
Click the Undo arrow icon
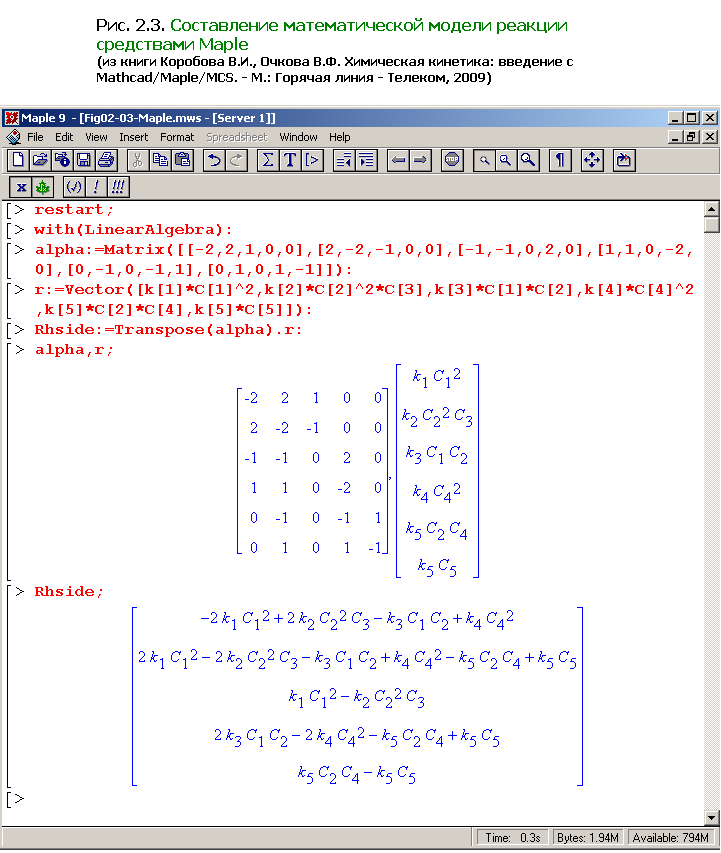(214, 160)
